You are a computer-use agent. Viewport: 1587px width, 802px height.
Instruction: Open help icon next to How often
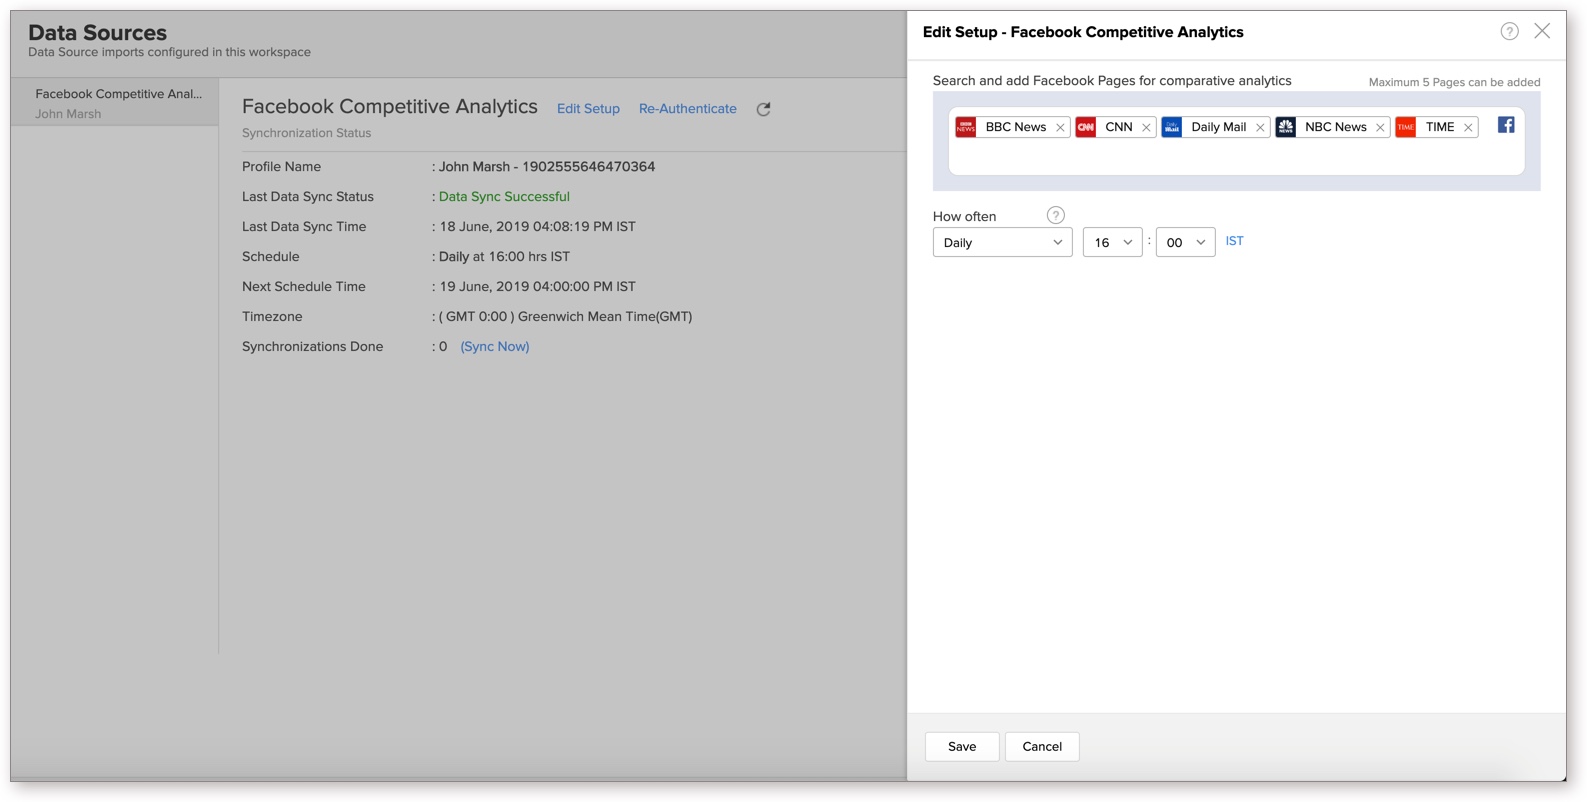pyautogui.click(x=1055, y=215)
